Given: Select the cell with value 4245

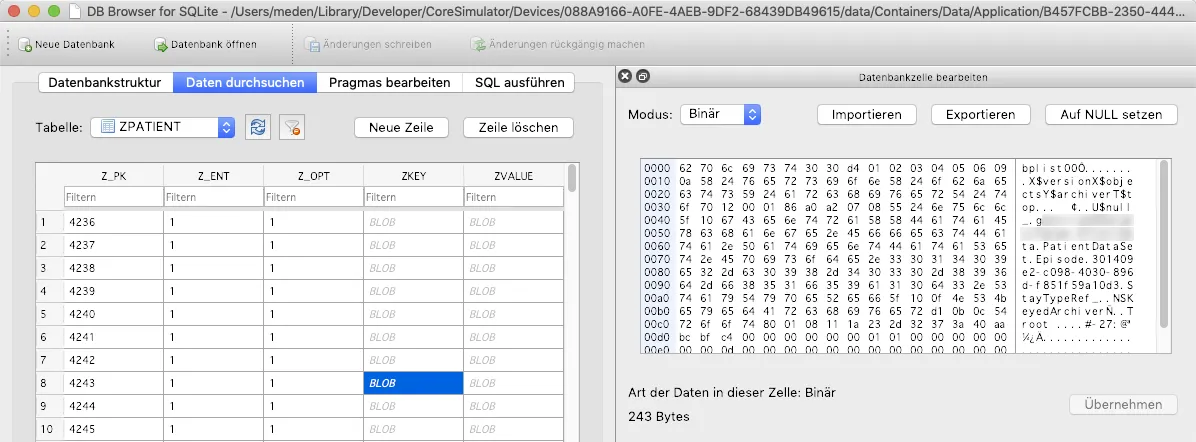Looking at the screenshot, I should click(113, 428).
